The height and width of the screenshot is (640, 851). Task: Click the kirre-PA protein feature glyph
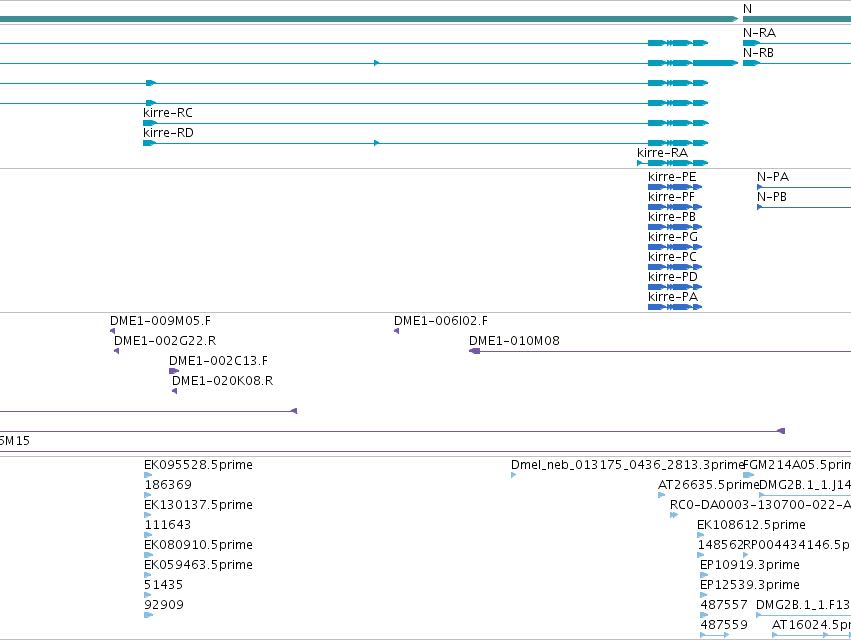pos(675,307)
